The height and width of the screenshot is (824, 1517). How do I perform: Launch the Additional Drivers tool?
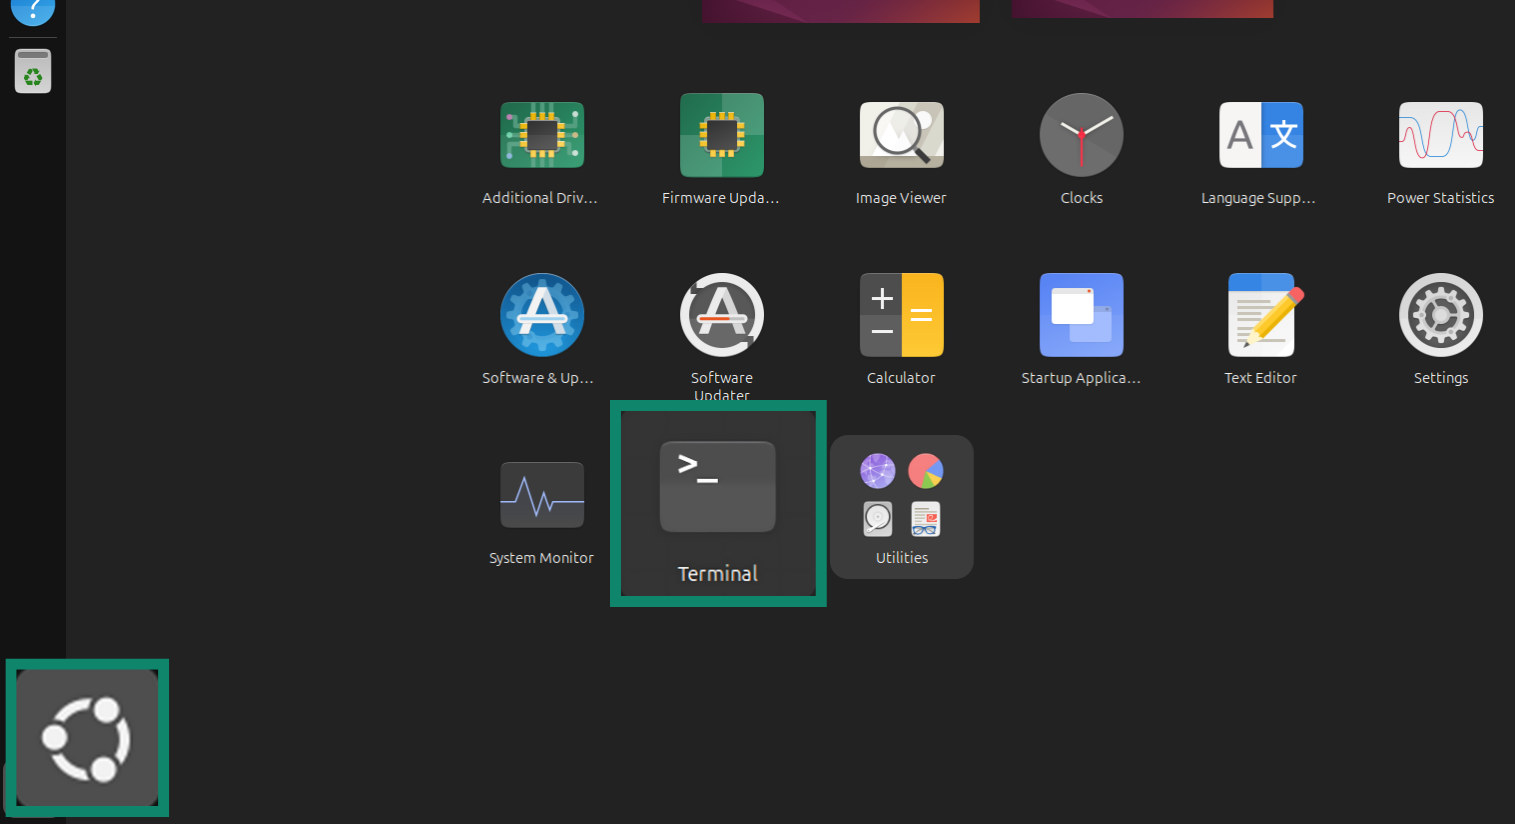(541, 134)
